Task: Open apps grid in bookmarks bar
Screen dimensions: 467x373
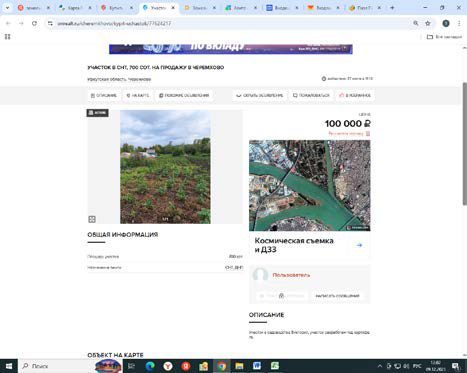Action: [7, 37]
